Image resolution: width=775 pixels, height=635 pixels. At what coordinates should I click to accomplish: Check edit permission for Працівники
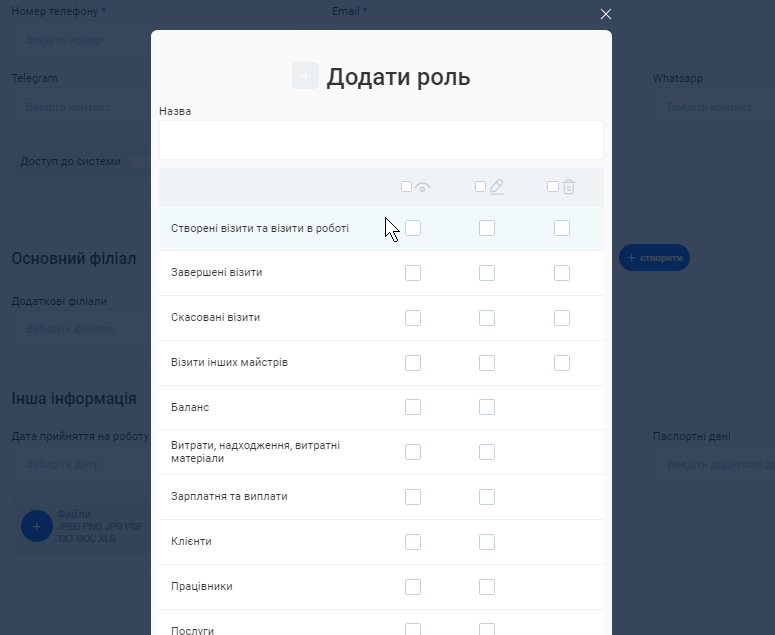[x=487, y=587]
